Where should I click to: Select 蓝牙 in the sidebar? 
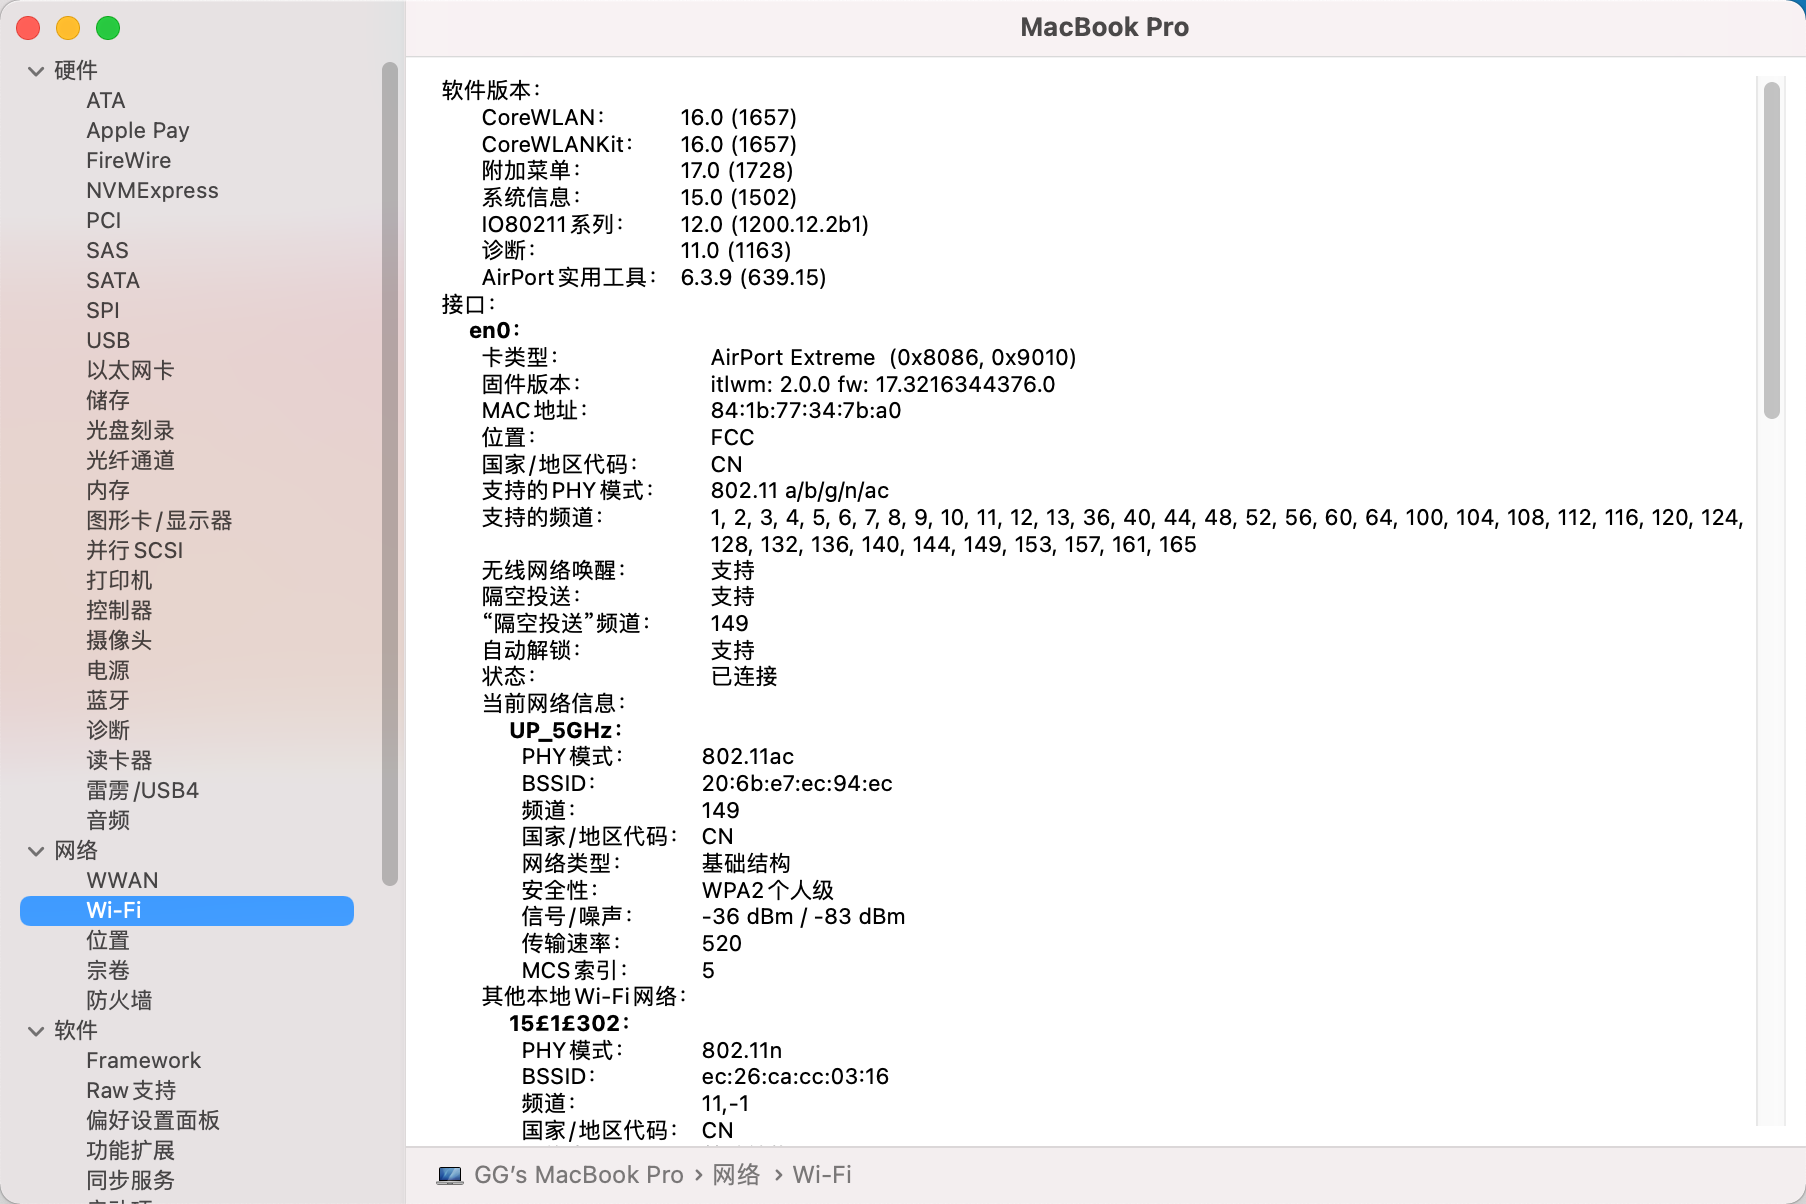(108, 701)
